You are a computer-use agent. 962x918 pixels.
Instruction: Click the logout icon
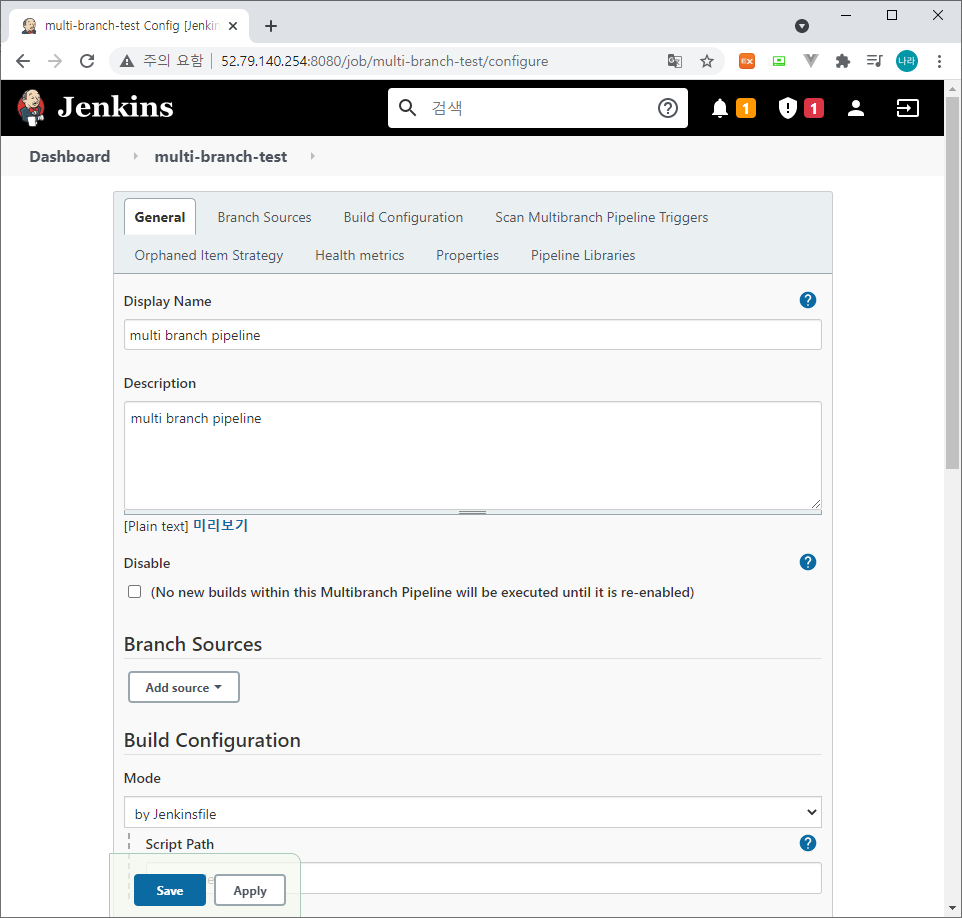tap(907, 108)
